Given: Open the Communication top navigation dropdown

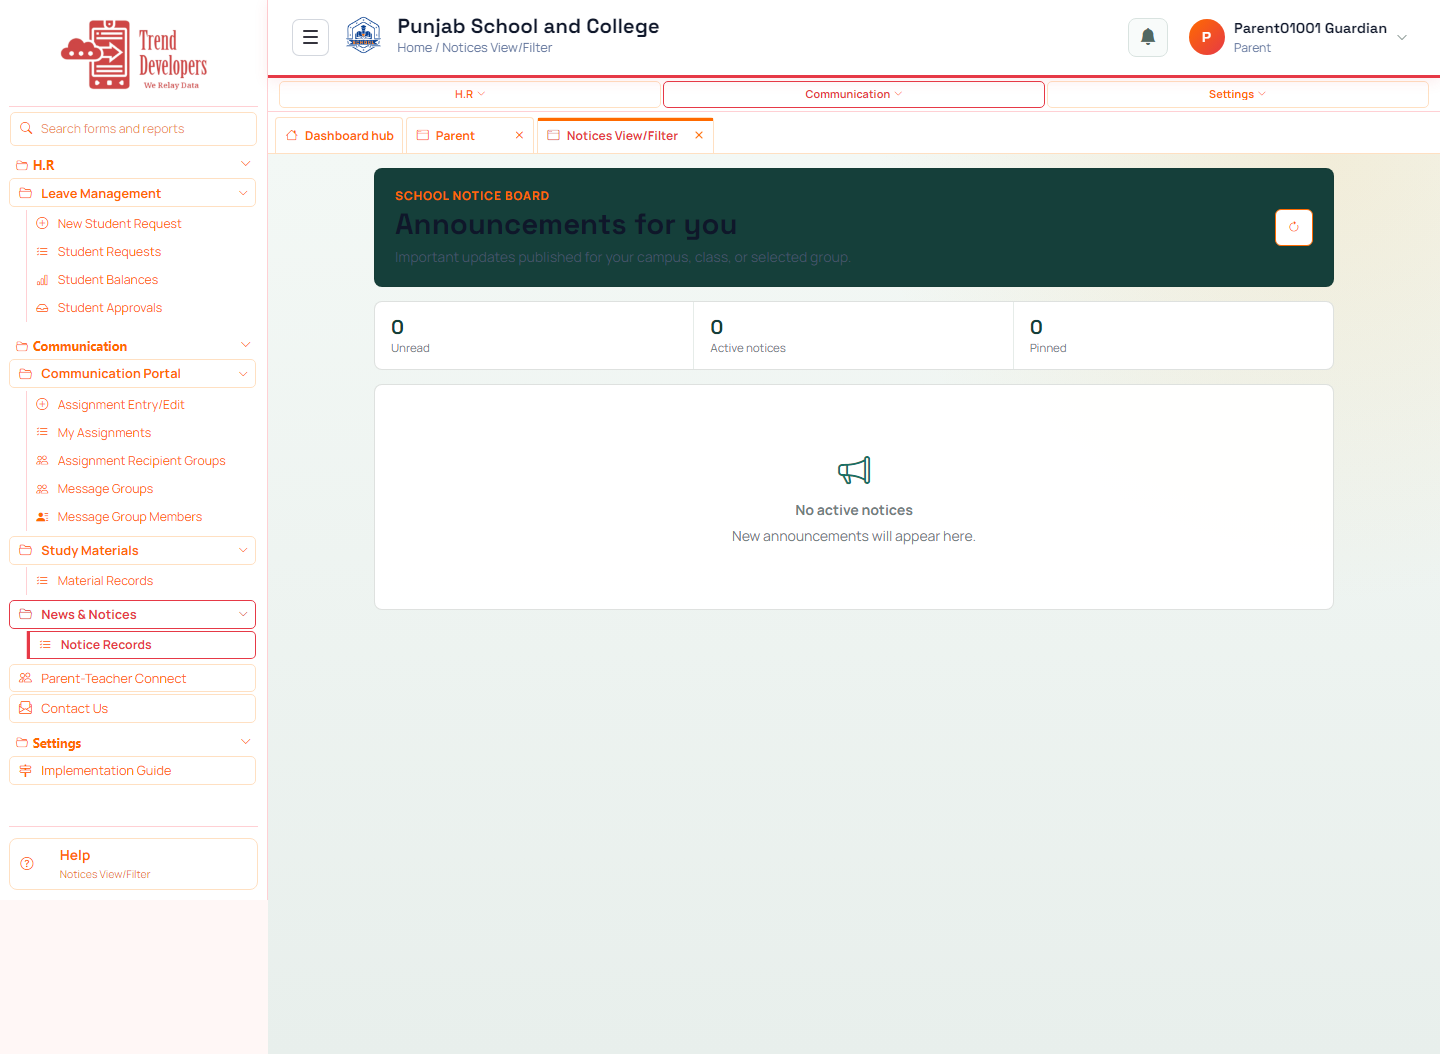Looking at the screenshot, I should coord(854,94).
